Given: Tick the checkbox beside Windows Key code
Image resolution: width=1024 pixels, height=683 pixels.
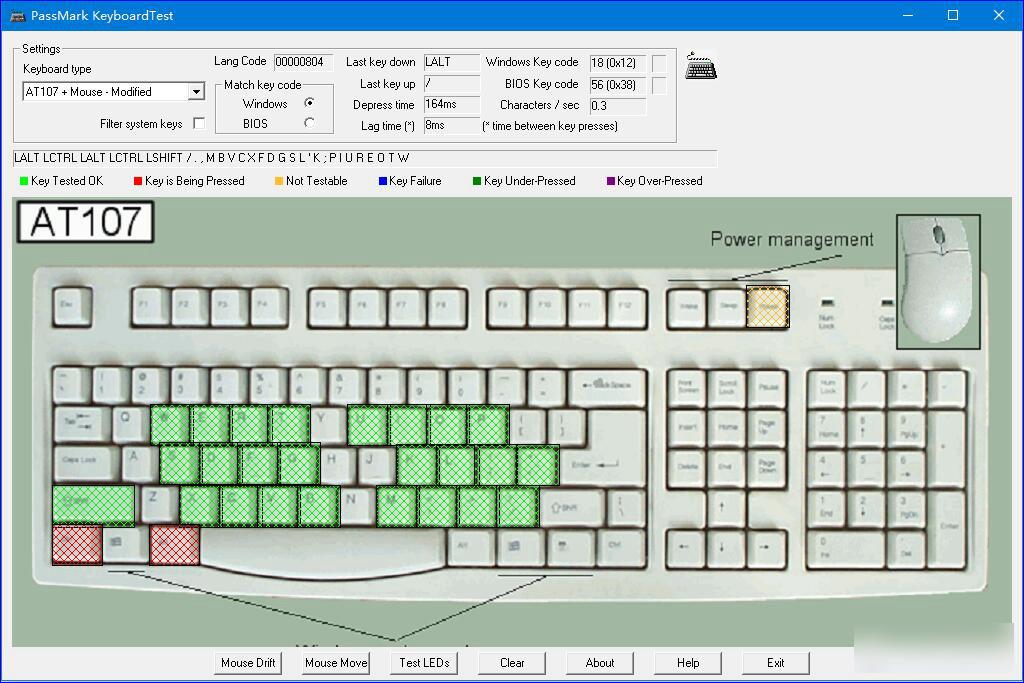Looking at the screenshot, I should 659,63.
